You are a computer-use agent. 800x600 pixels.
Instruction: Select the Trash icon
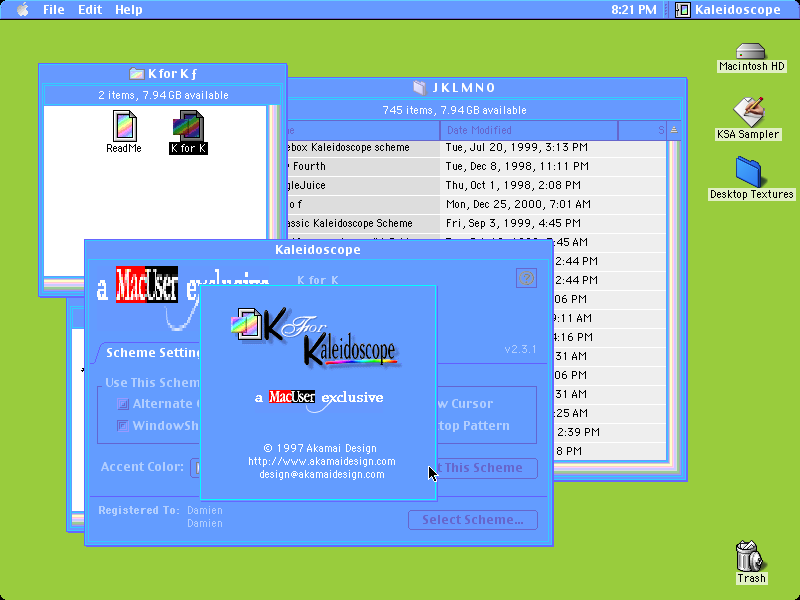tap(751, 562)
